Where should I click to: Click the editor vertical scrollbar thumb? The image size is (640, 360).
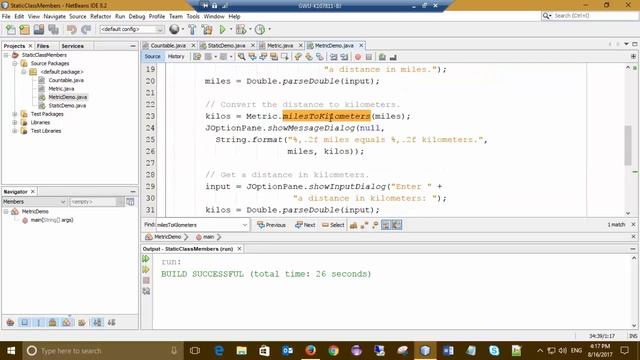[628, 145]
